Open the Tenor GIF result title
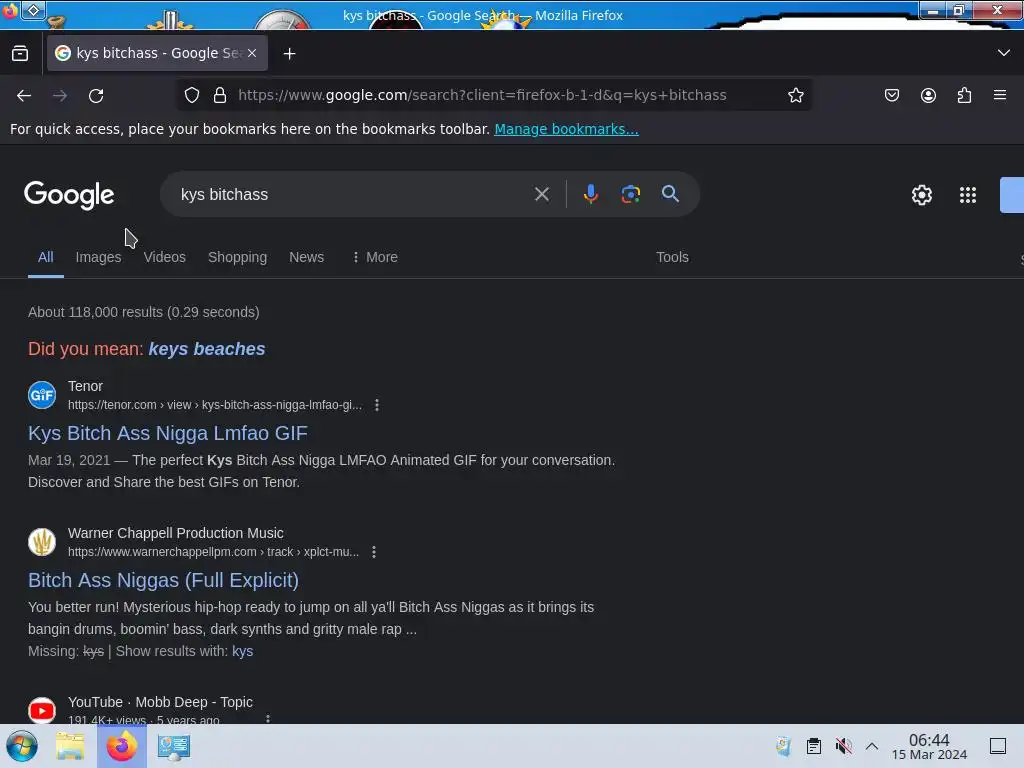Screen dimensions: 1024x768 [168, 433]
